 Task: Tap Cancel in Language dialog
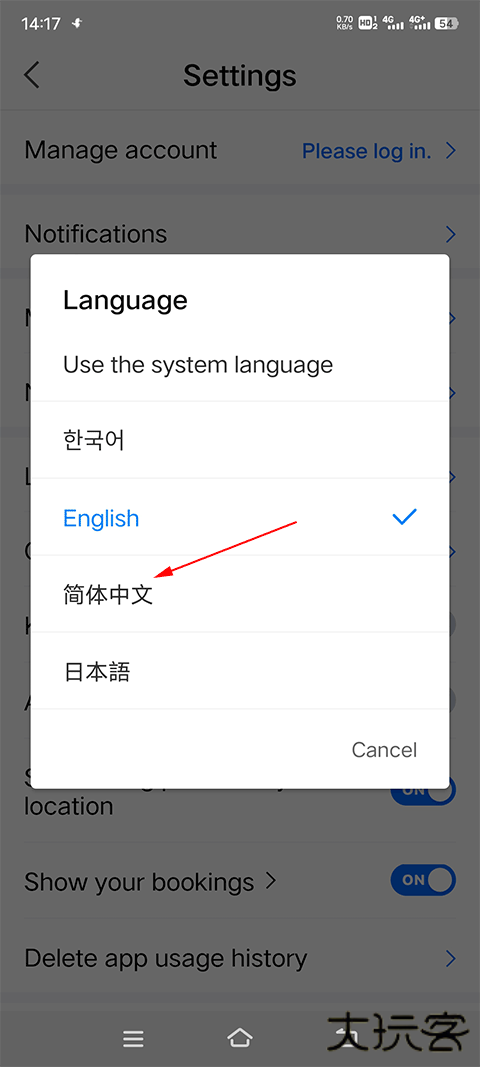(x=384, y=749)
